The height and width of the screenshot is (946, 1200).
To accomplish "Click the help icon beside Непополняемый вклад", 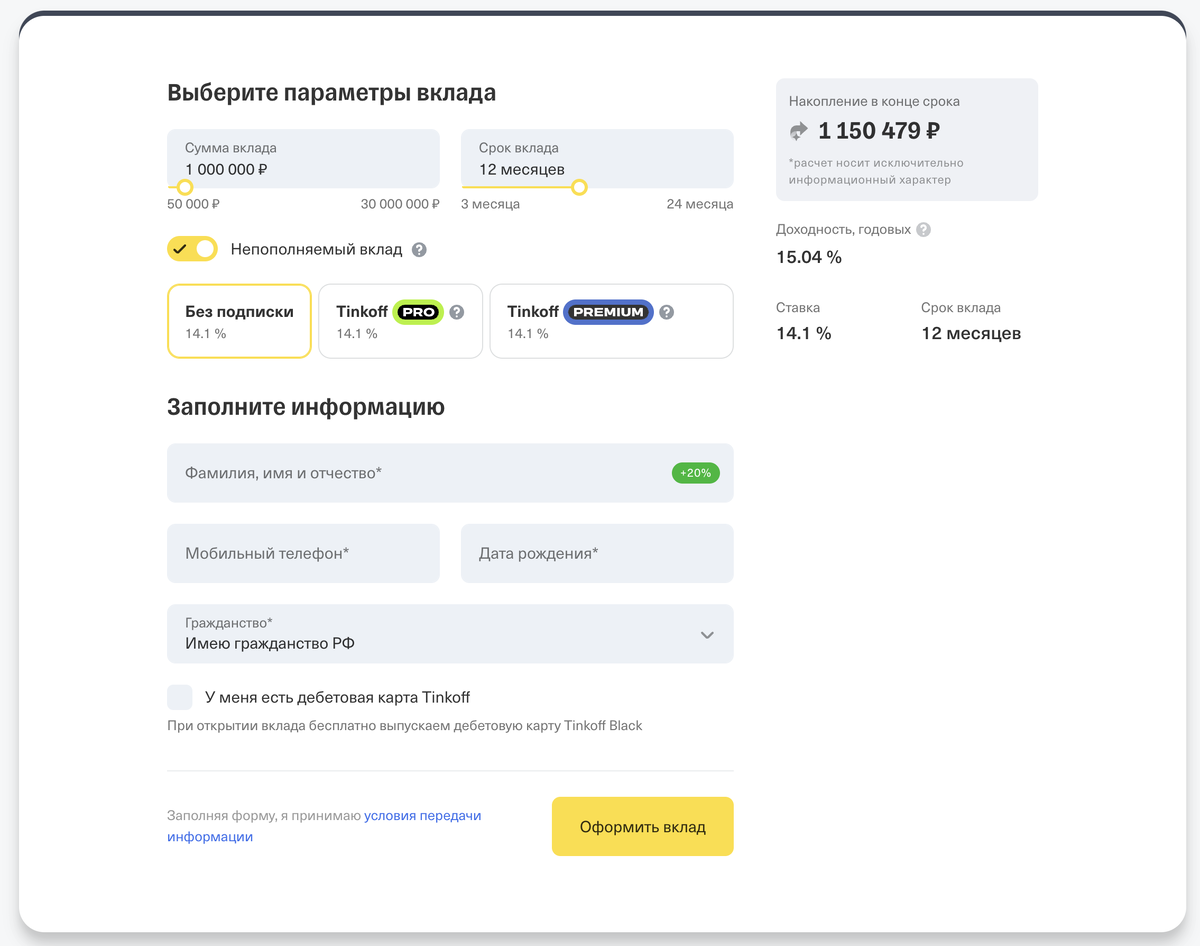I will [419, 250].
